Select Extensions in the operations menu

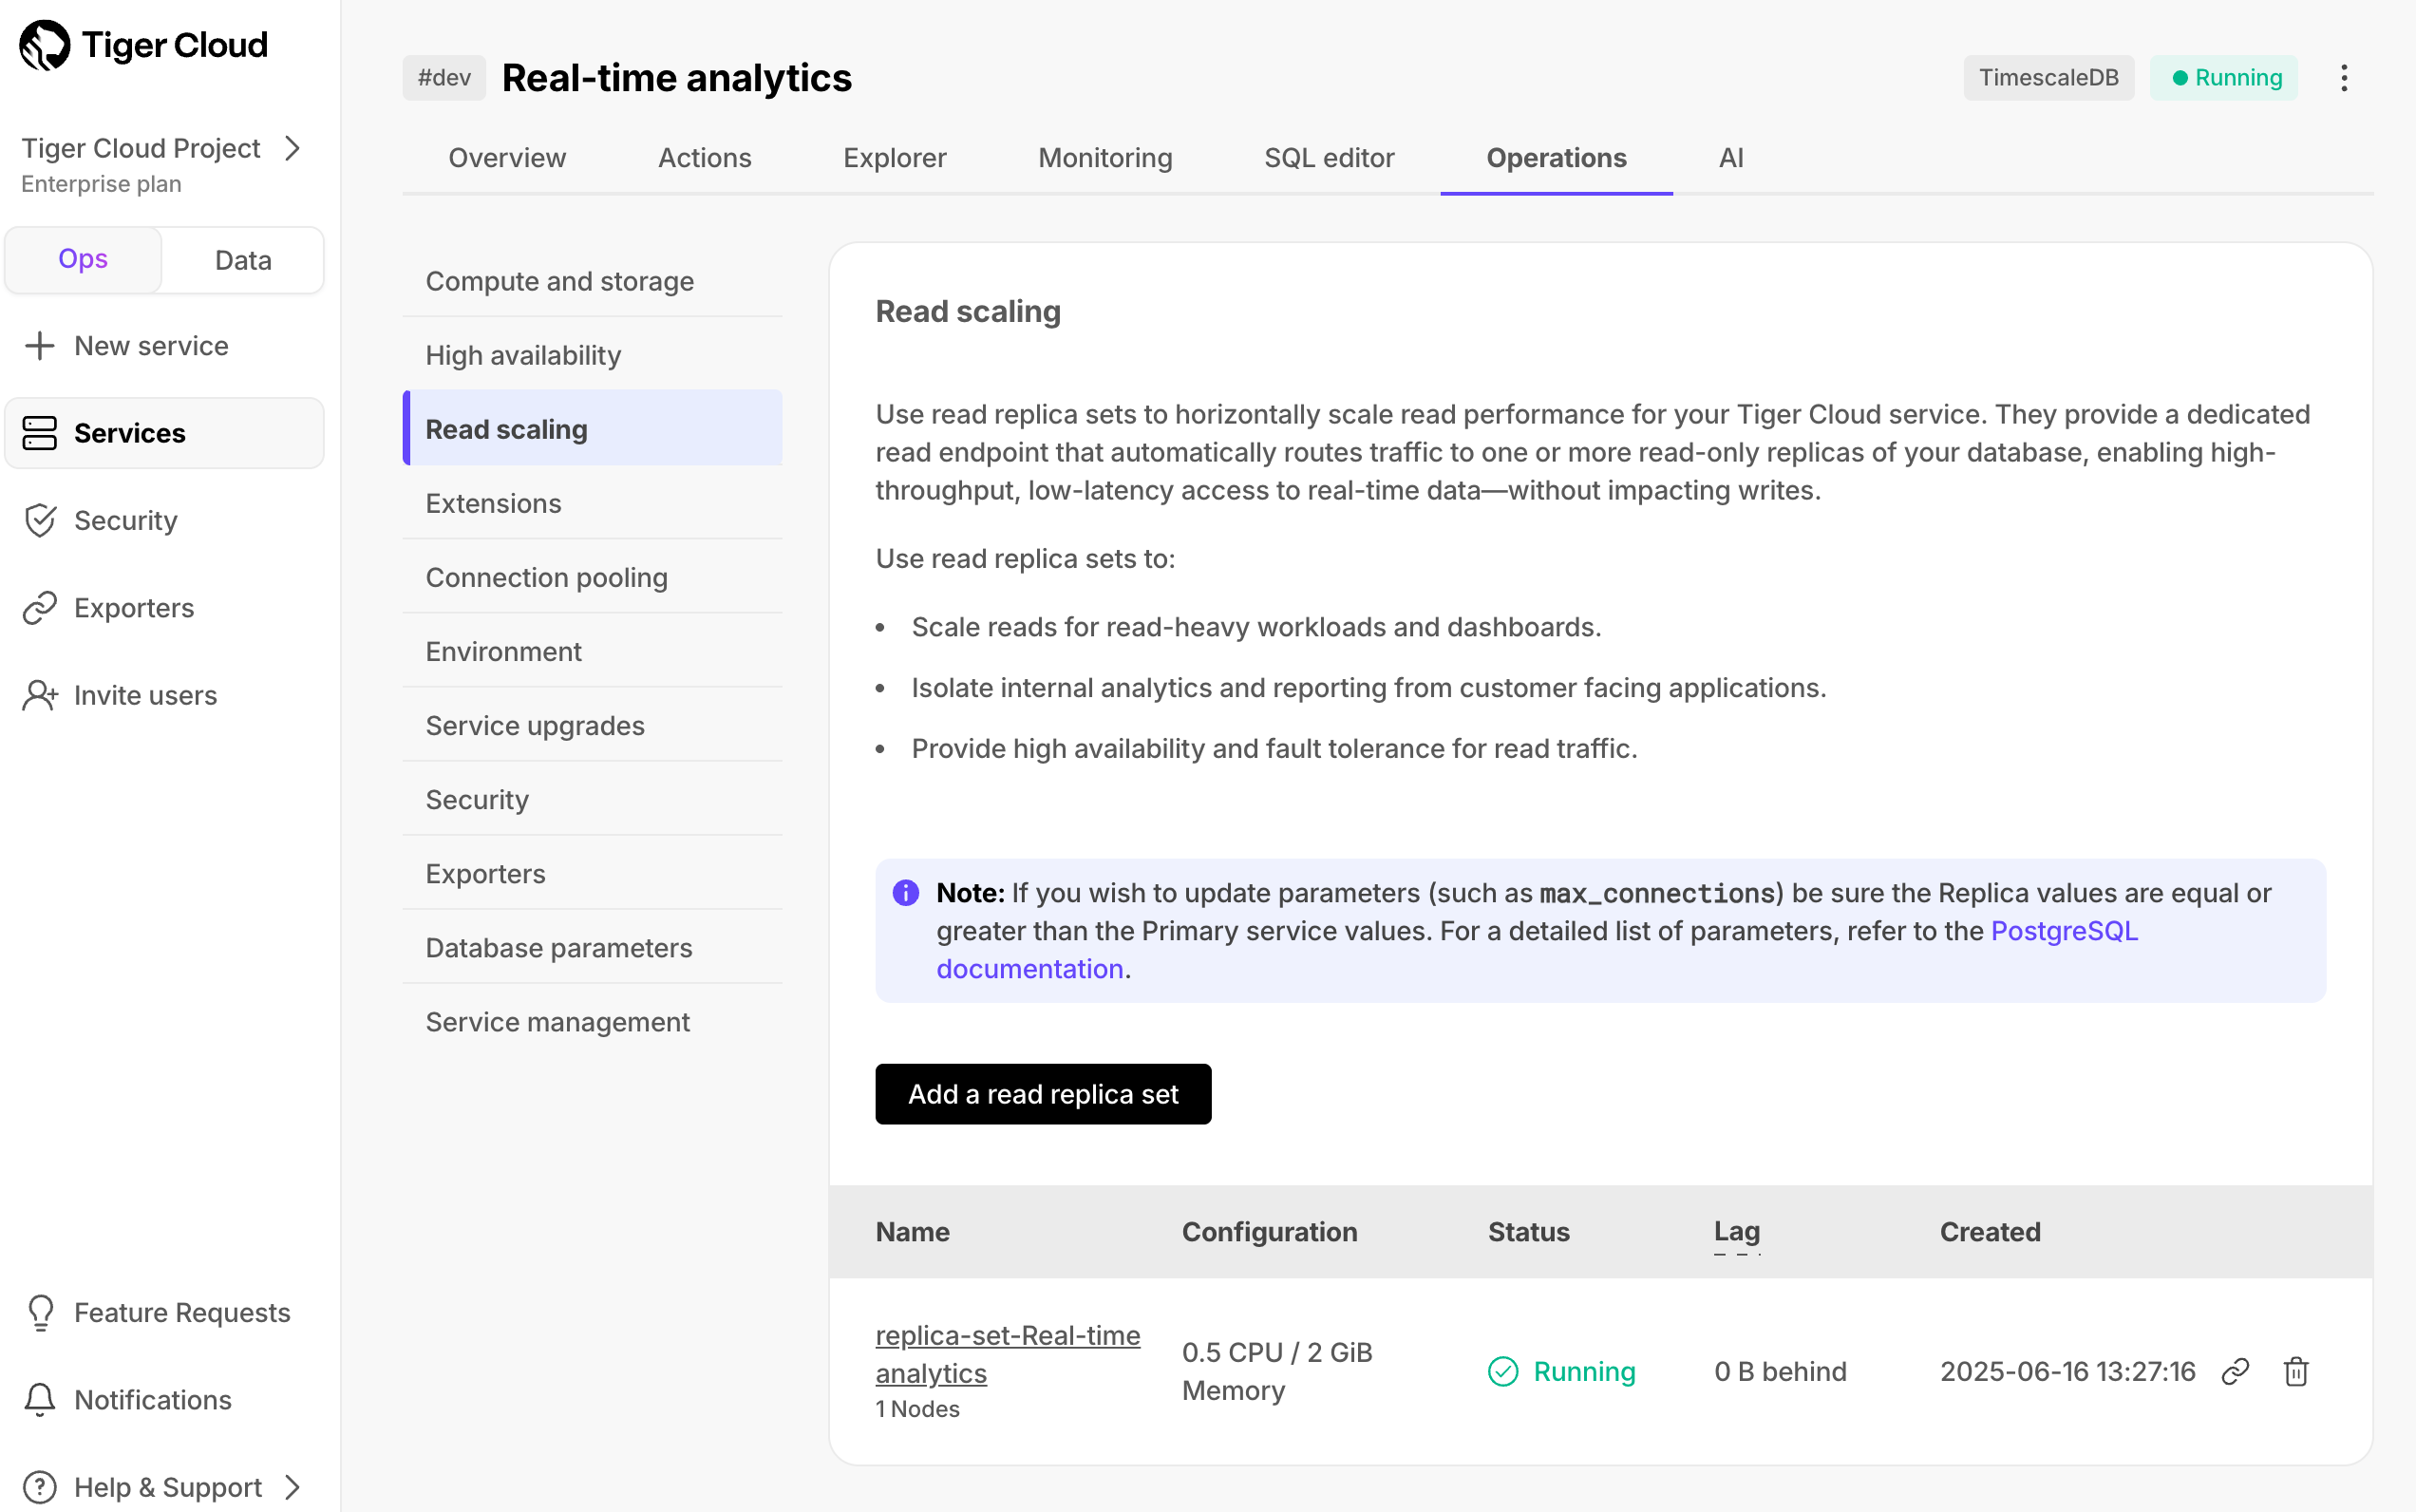pyautogui.click(x=592, y=503)
